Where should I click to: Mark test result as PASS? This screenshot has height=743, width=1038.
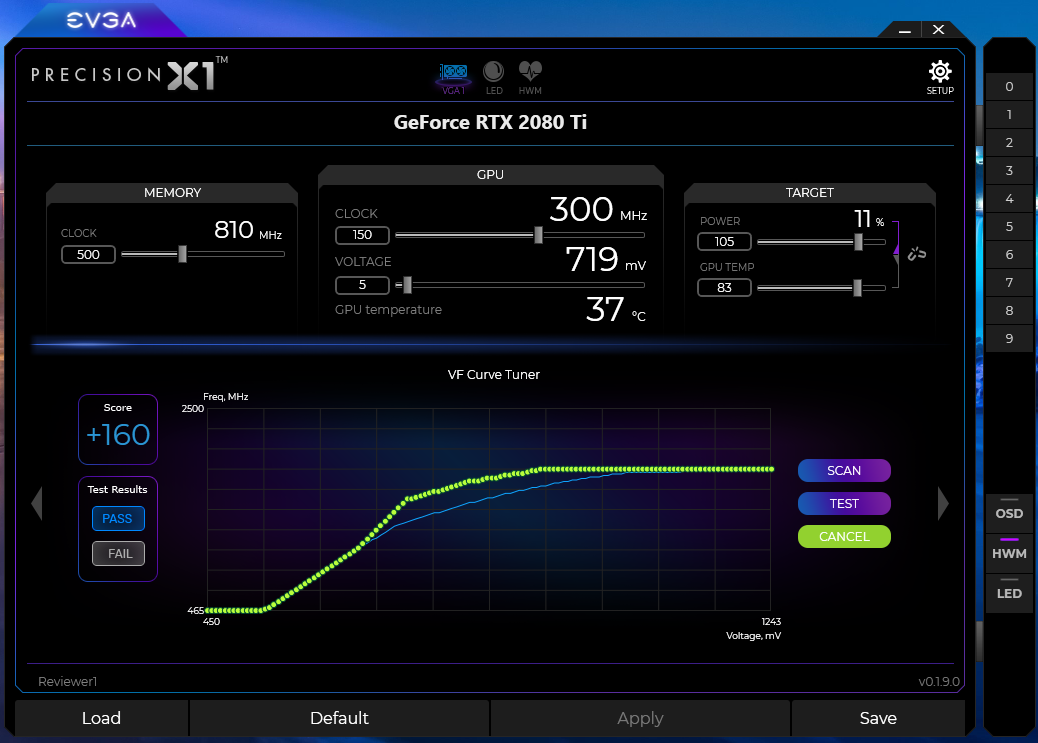pyautogui.click(x=118, y=519)
